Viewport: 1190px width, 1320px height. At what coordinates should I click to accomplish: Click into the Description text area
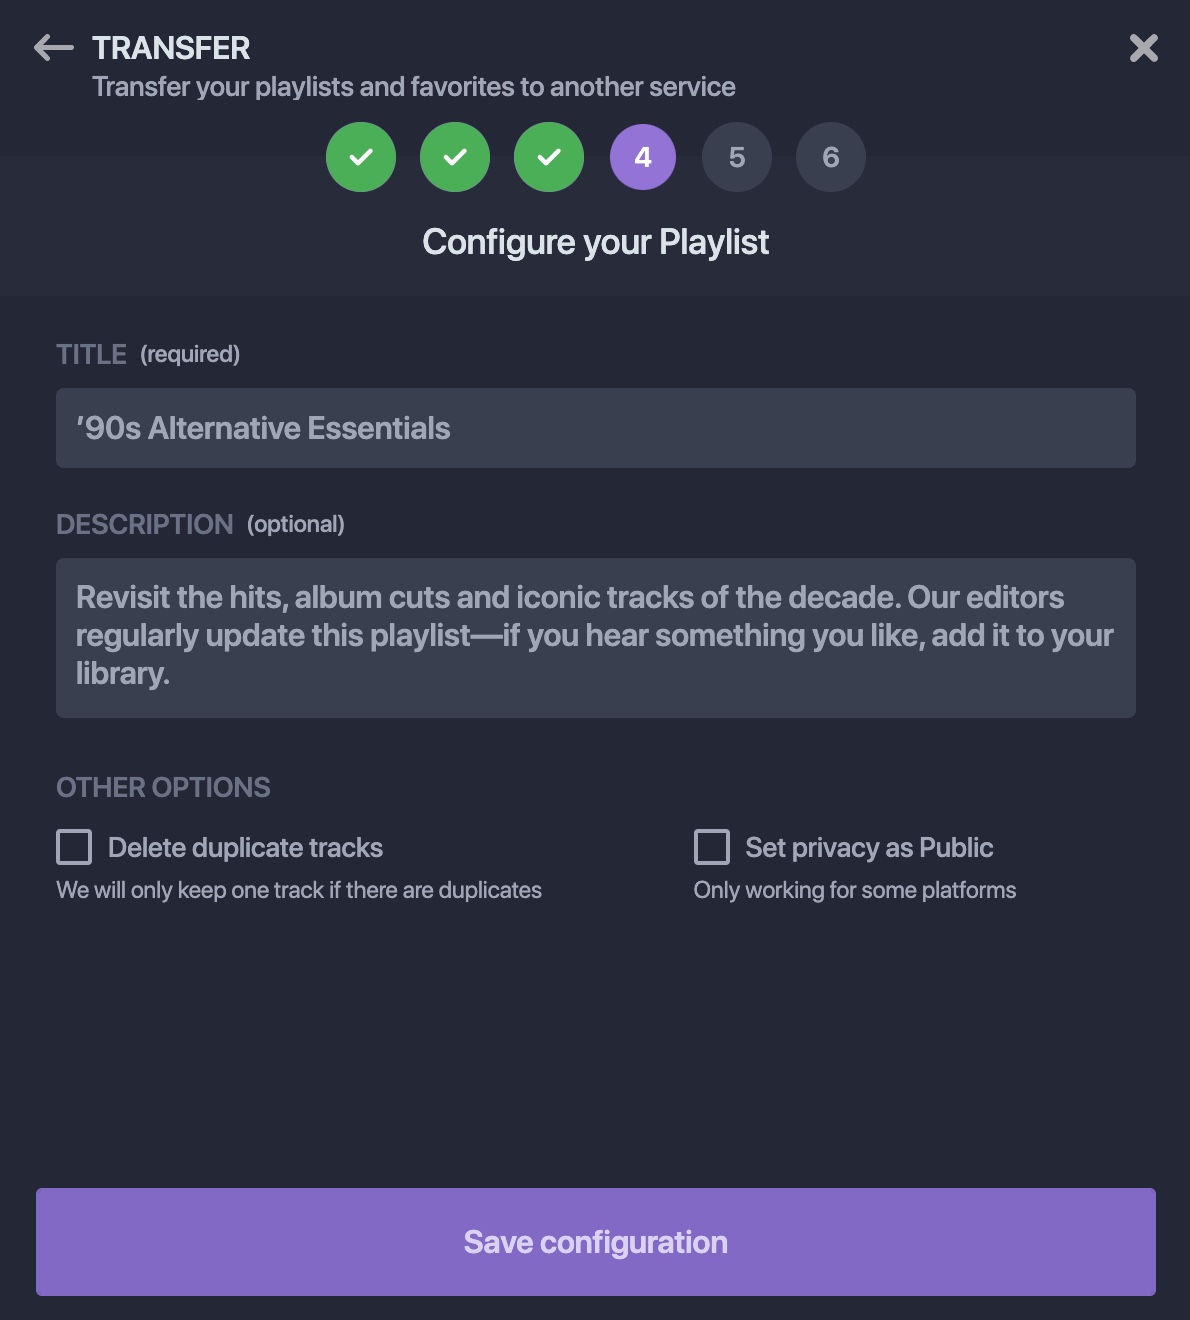coord(596,637)
